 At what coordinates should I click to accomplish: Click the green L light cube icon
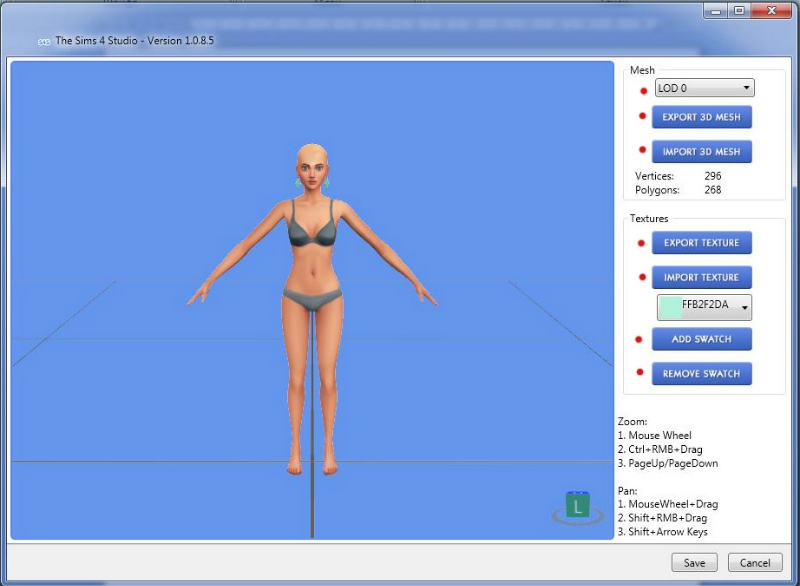578,506
